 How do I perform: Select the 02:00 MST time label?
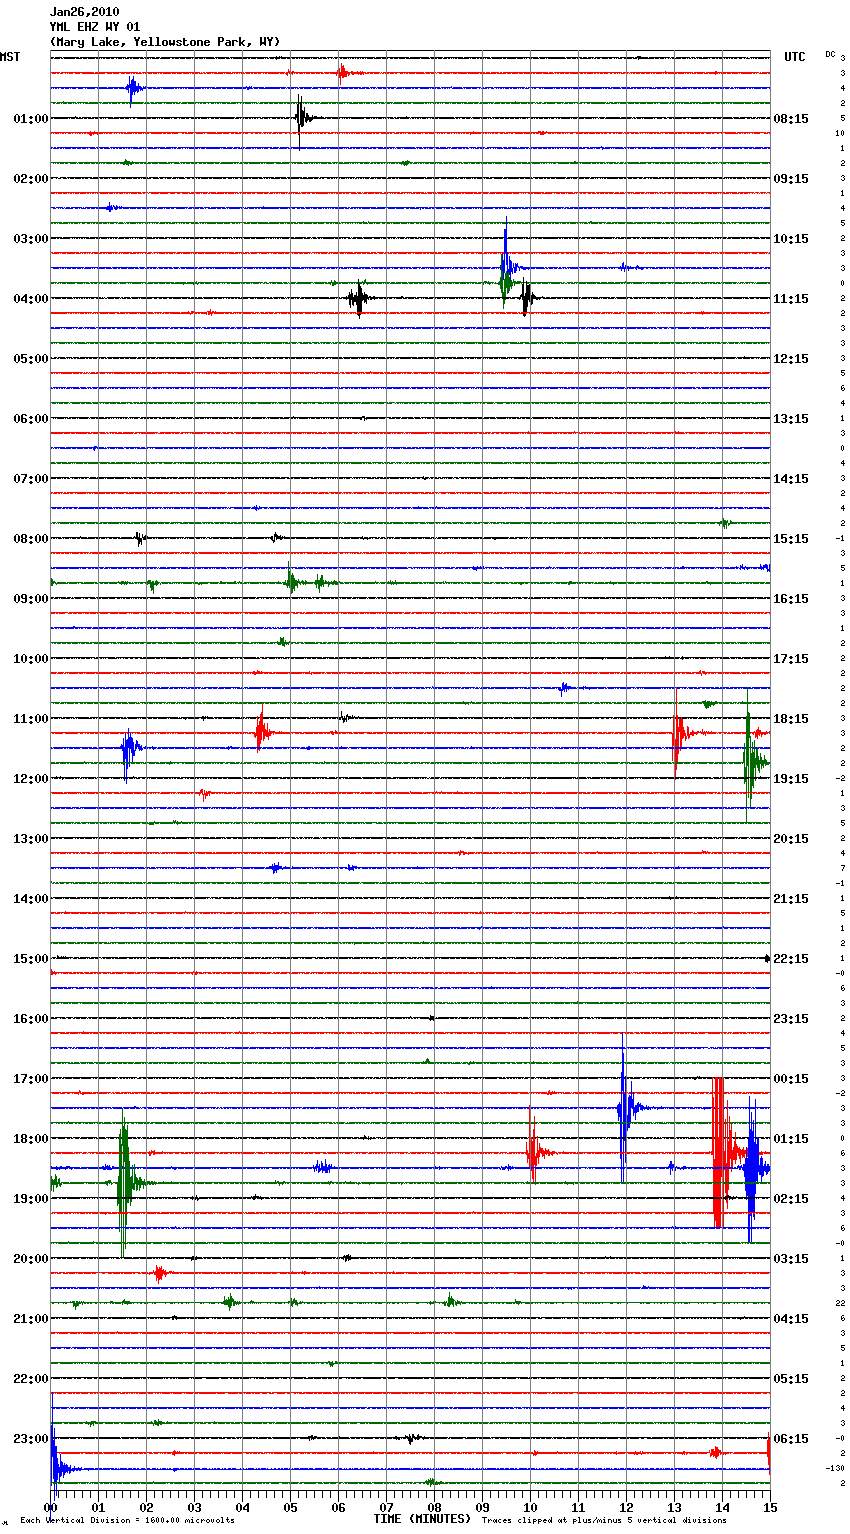coord(30,179)
